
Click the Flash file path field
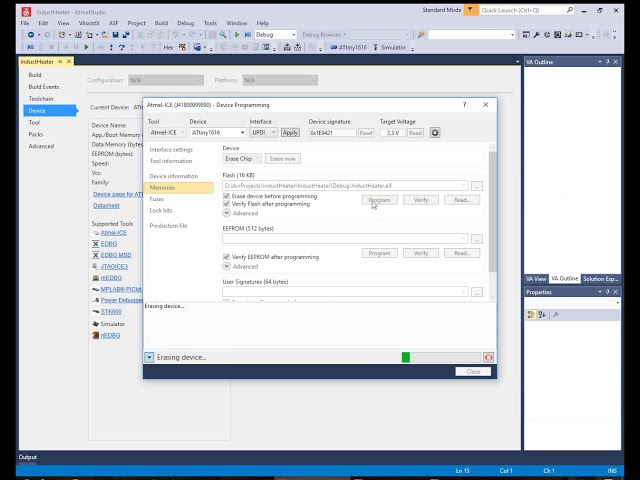(345, 186)
